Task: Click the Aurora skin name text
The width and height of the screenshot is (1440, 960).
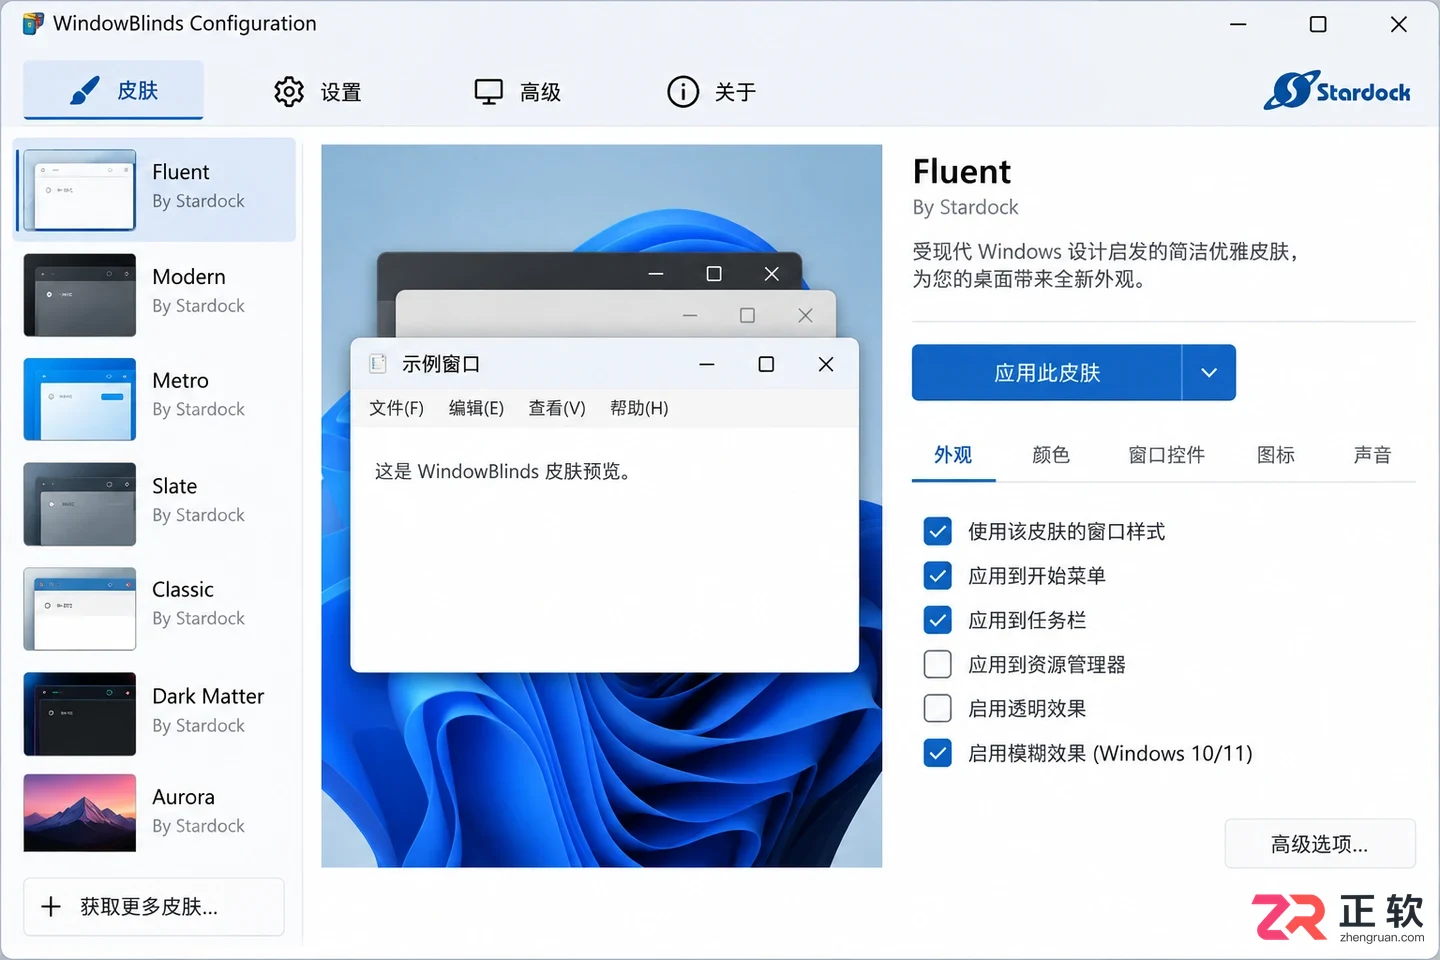Action: pos(184,797)
